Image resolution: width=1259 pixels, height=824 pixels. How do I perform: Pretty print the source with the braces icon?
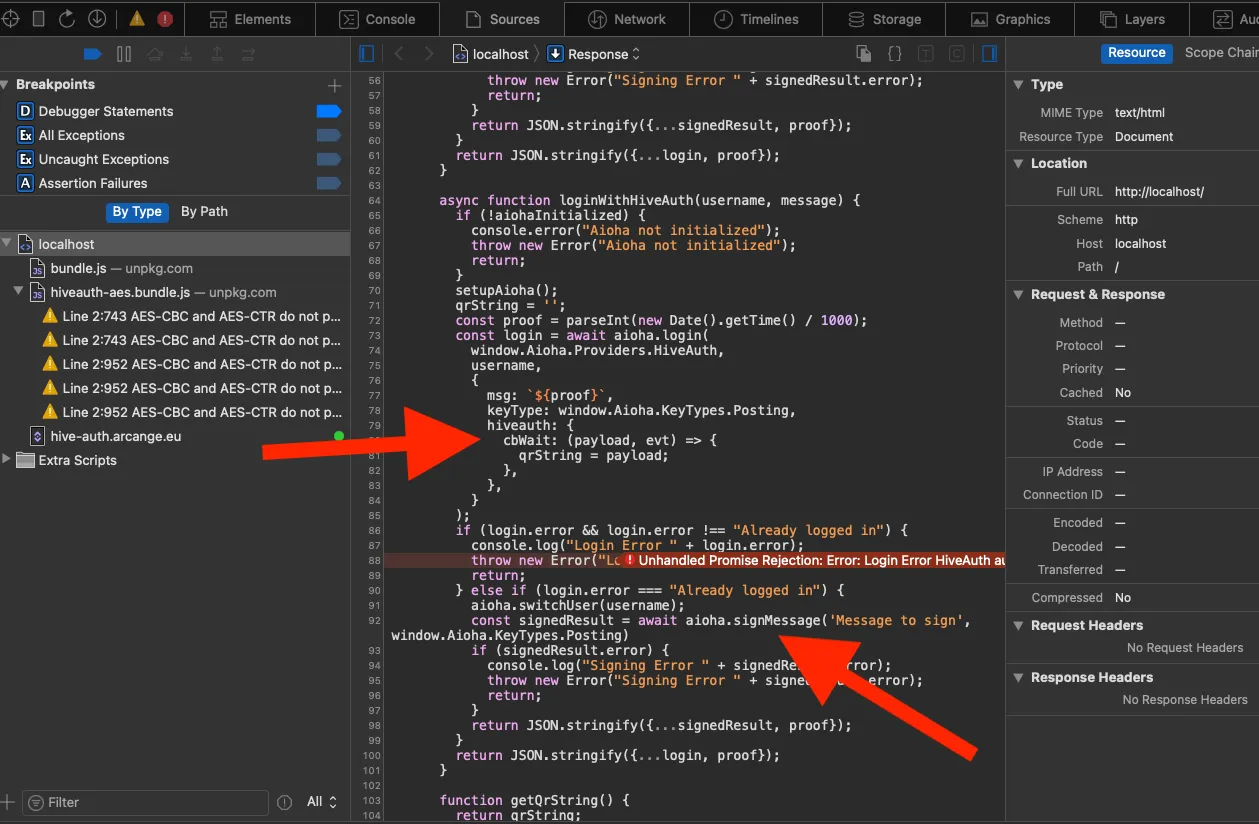tap(895, 54)
